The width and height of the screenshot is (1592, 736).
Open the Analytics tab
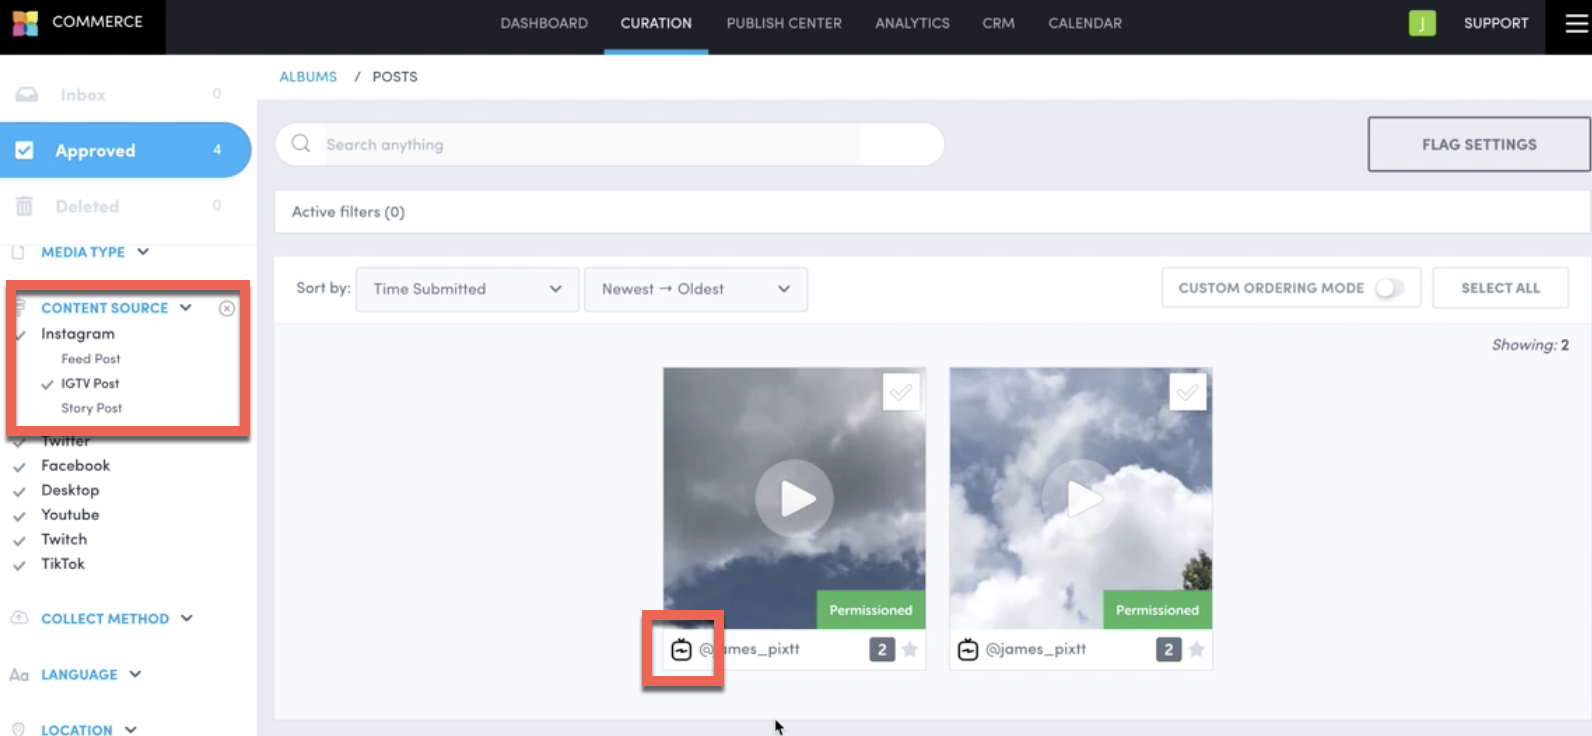(x=912, y=23)
